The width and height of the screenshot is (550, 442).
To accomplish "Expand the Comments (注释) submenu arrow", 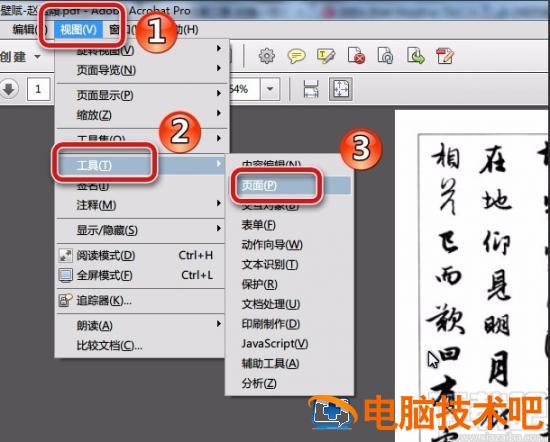I will click(x=219, y=203).
